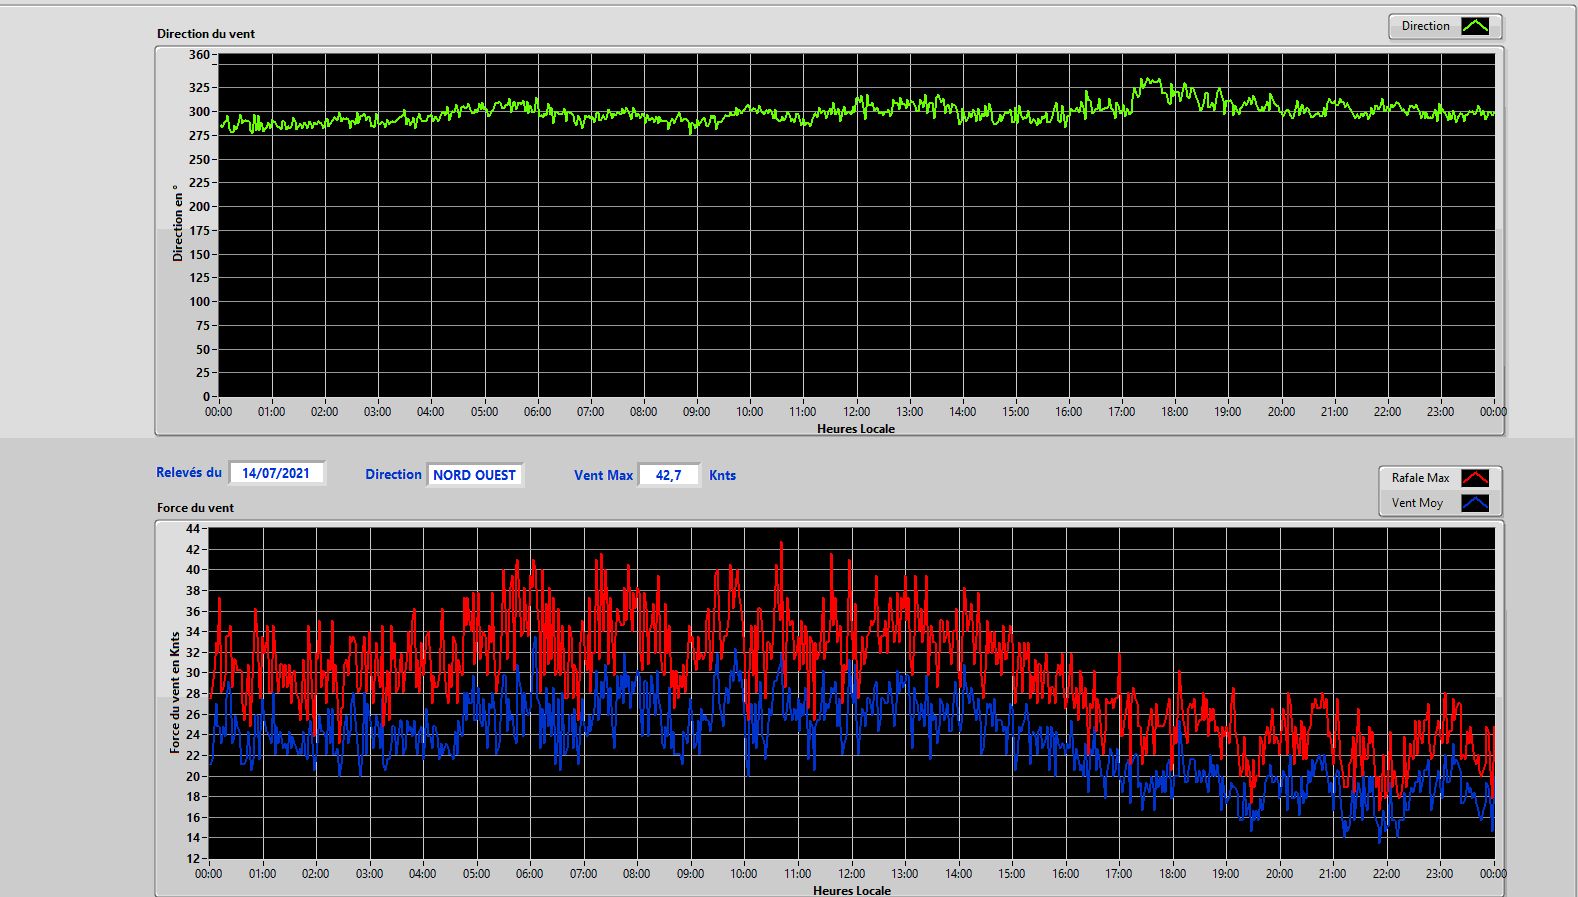Click the date field 14/07/2021
Screen dimensions: 1578x897
click(x=276, y=473)
